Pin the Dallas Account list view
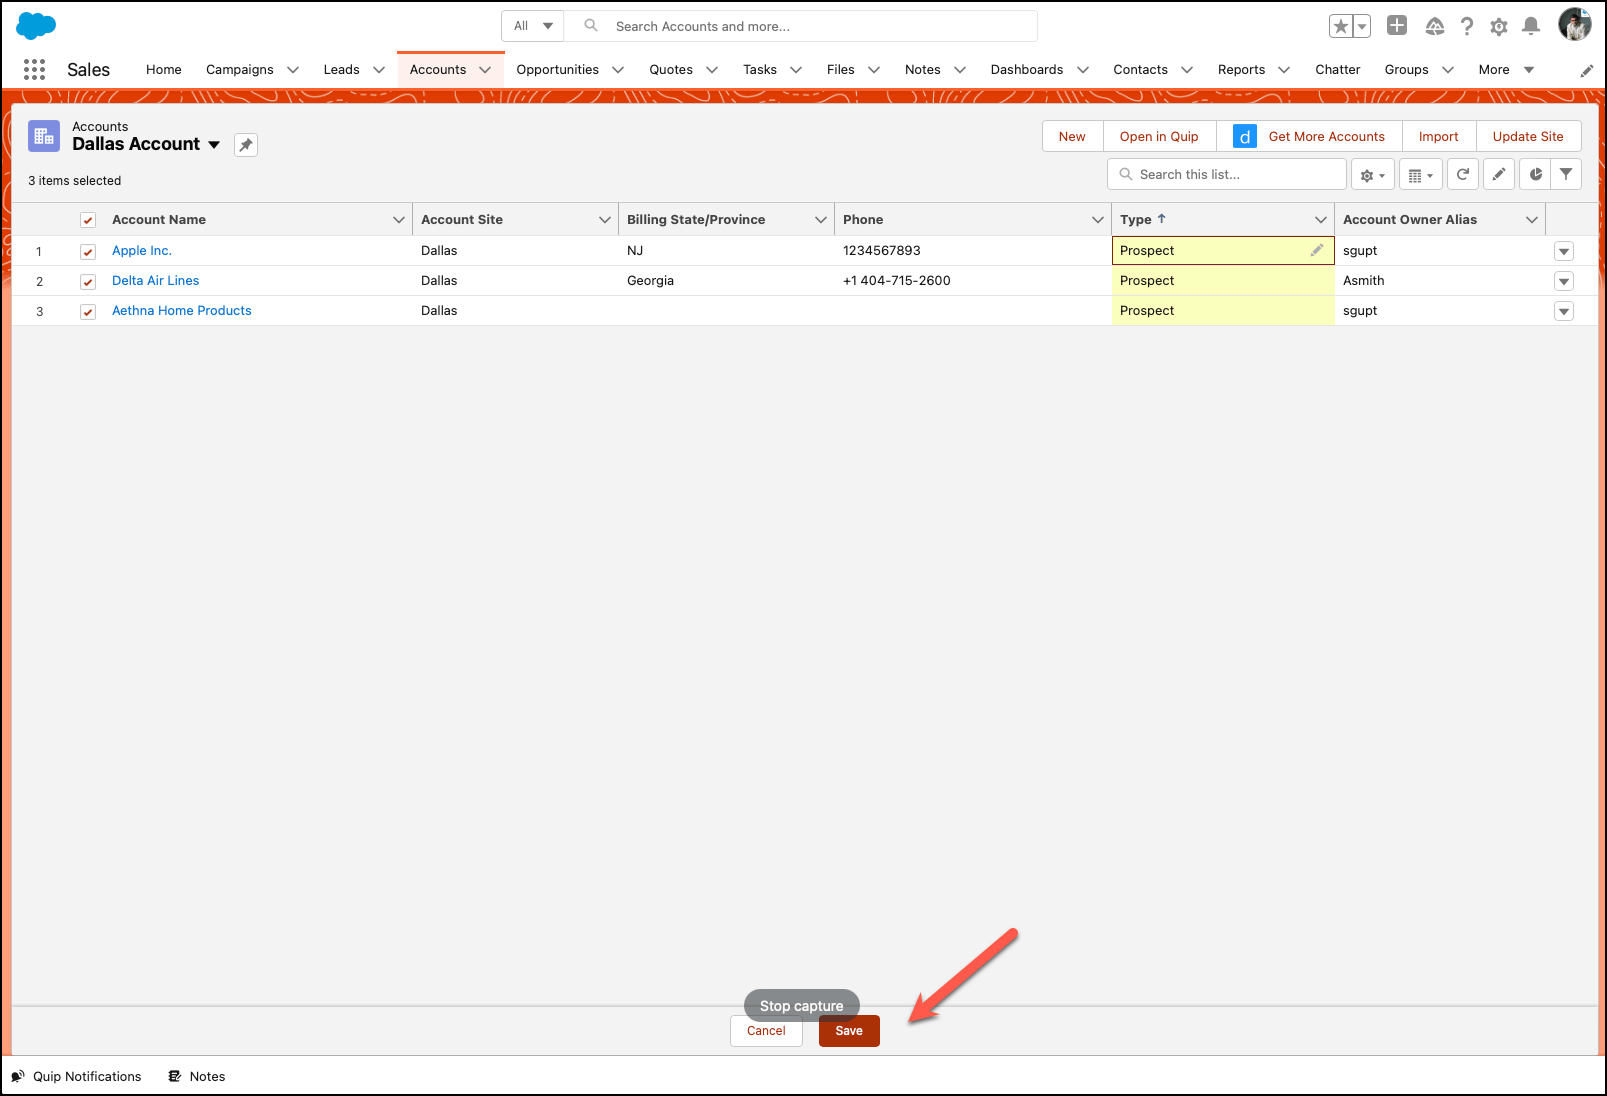This screenshot has height=1096, width=1607. tap(246, 145)
